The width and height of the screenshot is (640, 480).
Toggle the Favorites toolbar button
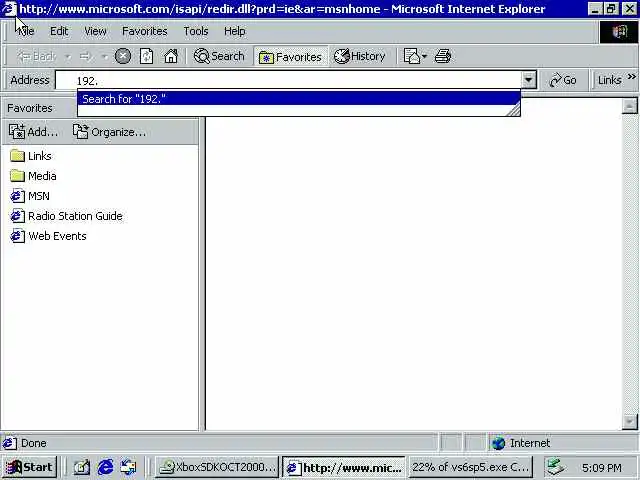click(290, 57)
